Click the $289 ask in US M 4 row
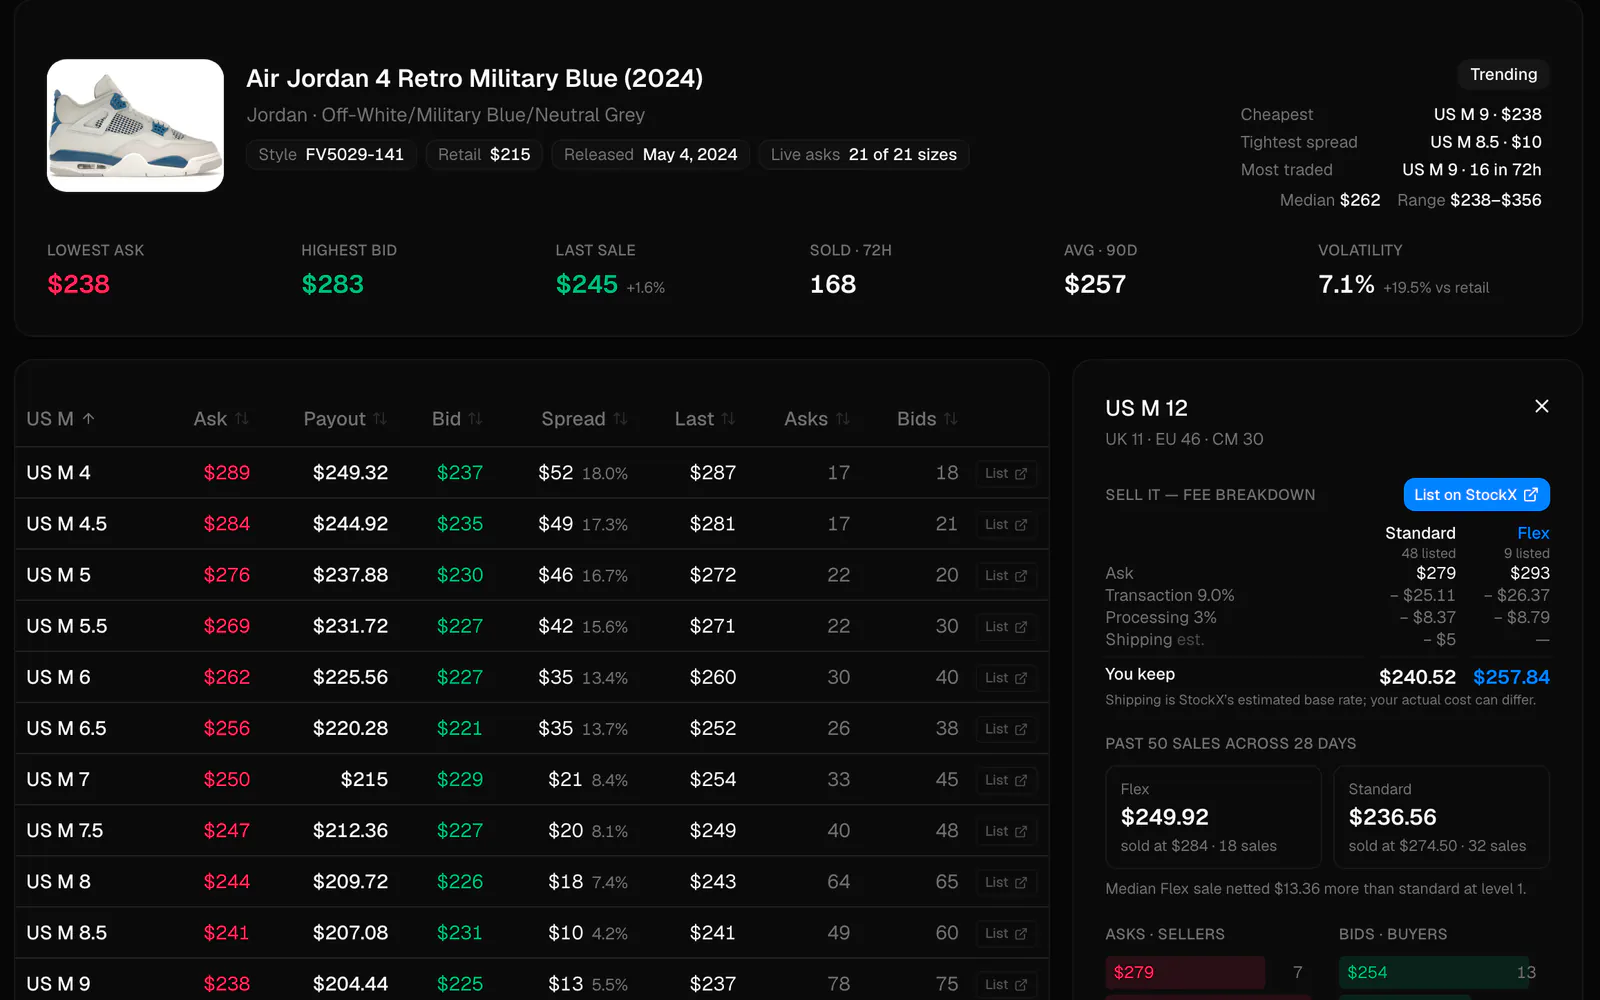Screen dimensions: 1600x1000 [x=227, y=473]
